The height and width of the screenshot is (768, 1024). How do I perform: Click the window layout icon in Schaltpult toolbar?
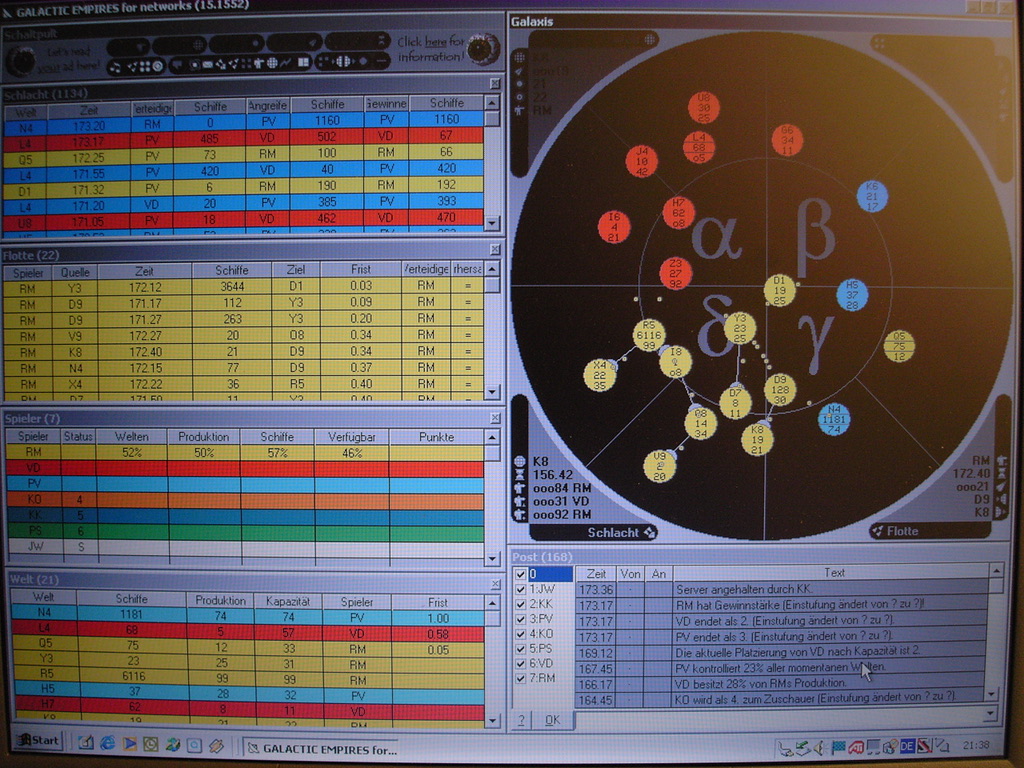point(304,62)
